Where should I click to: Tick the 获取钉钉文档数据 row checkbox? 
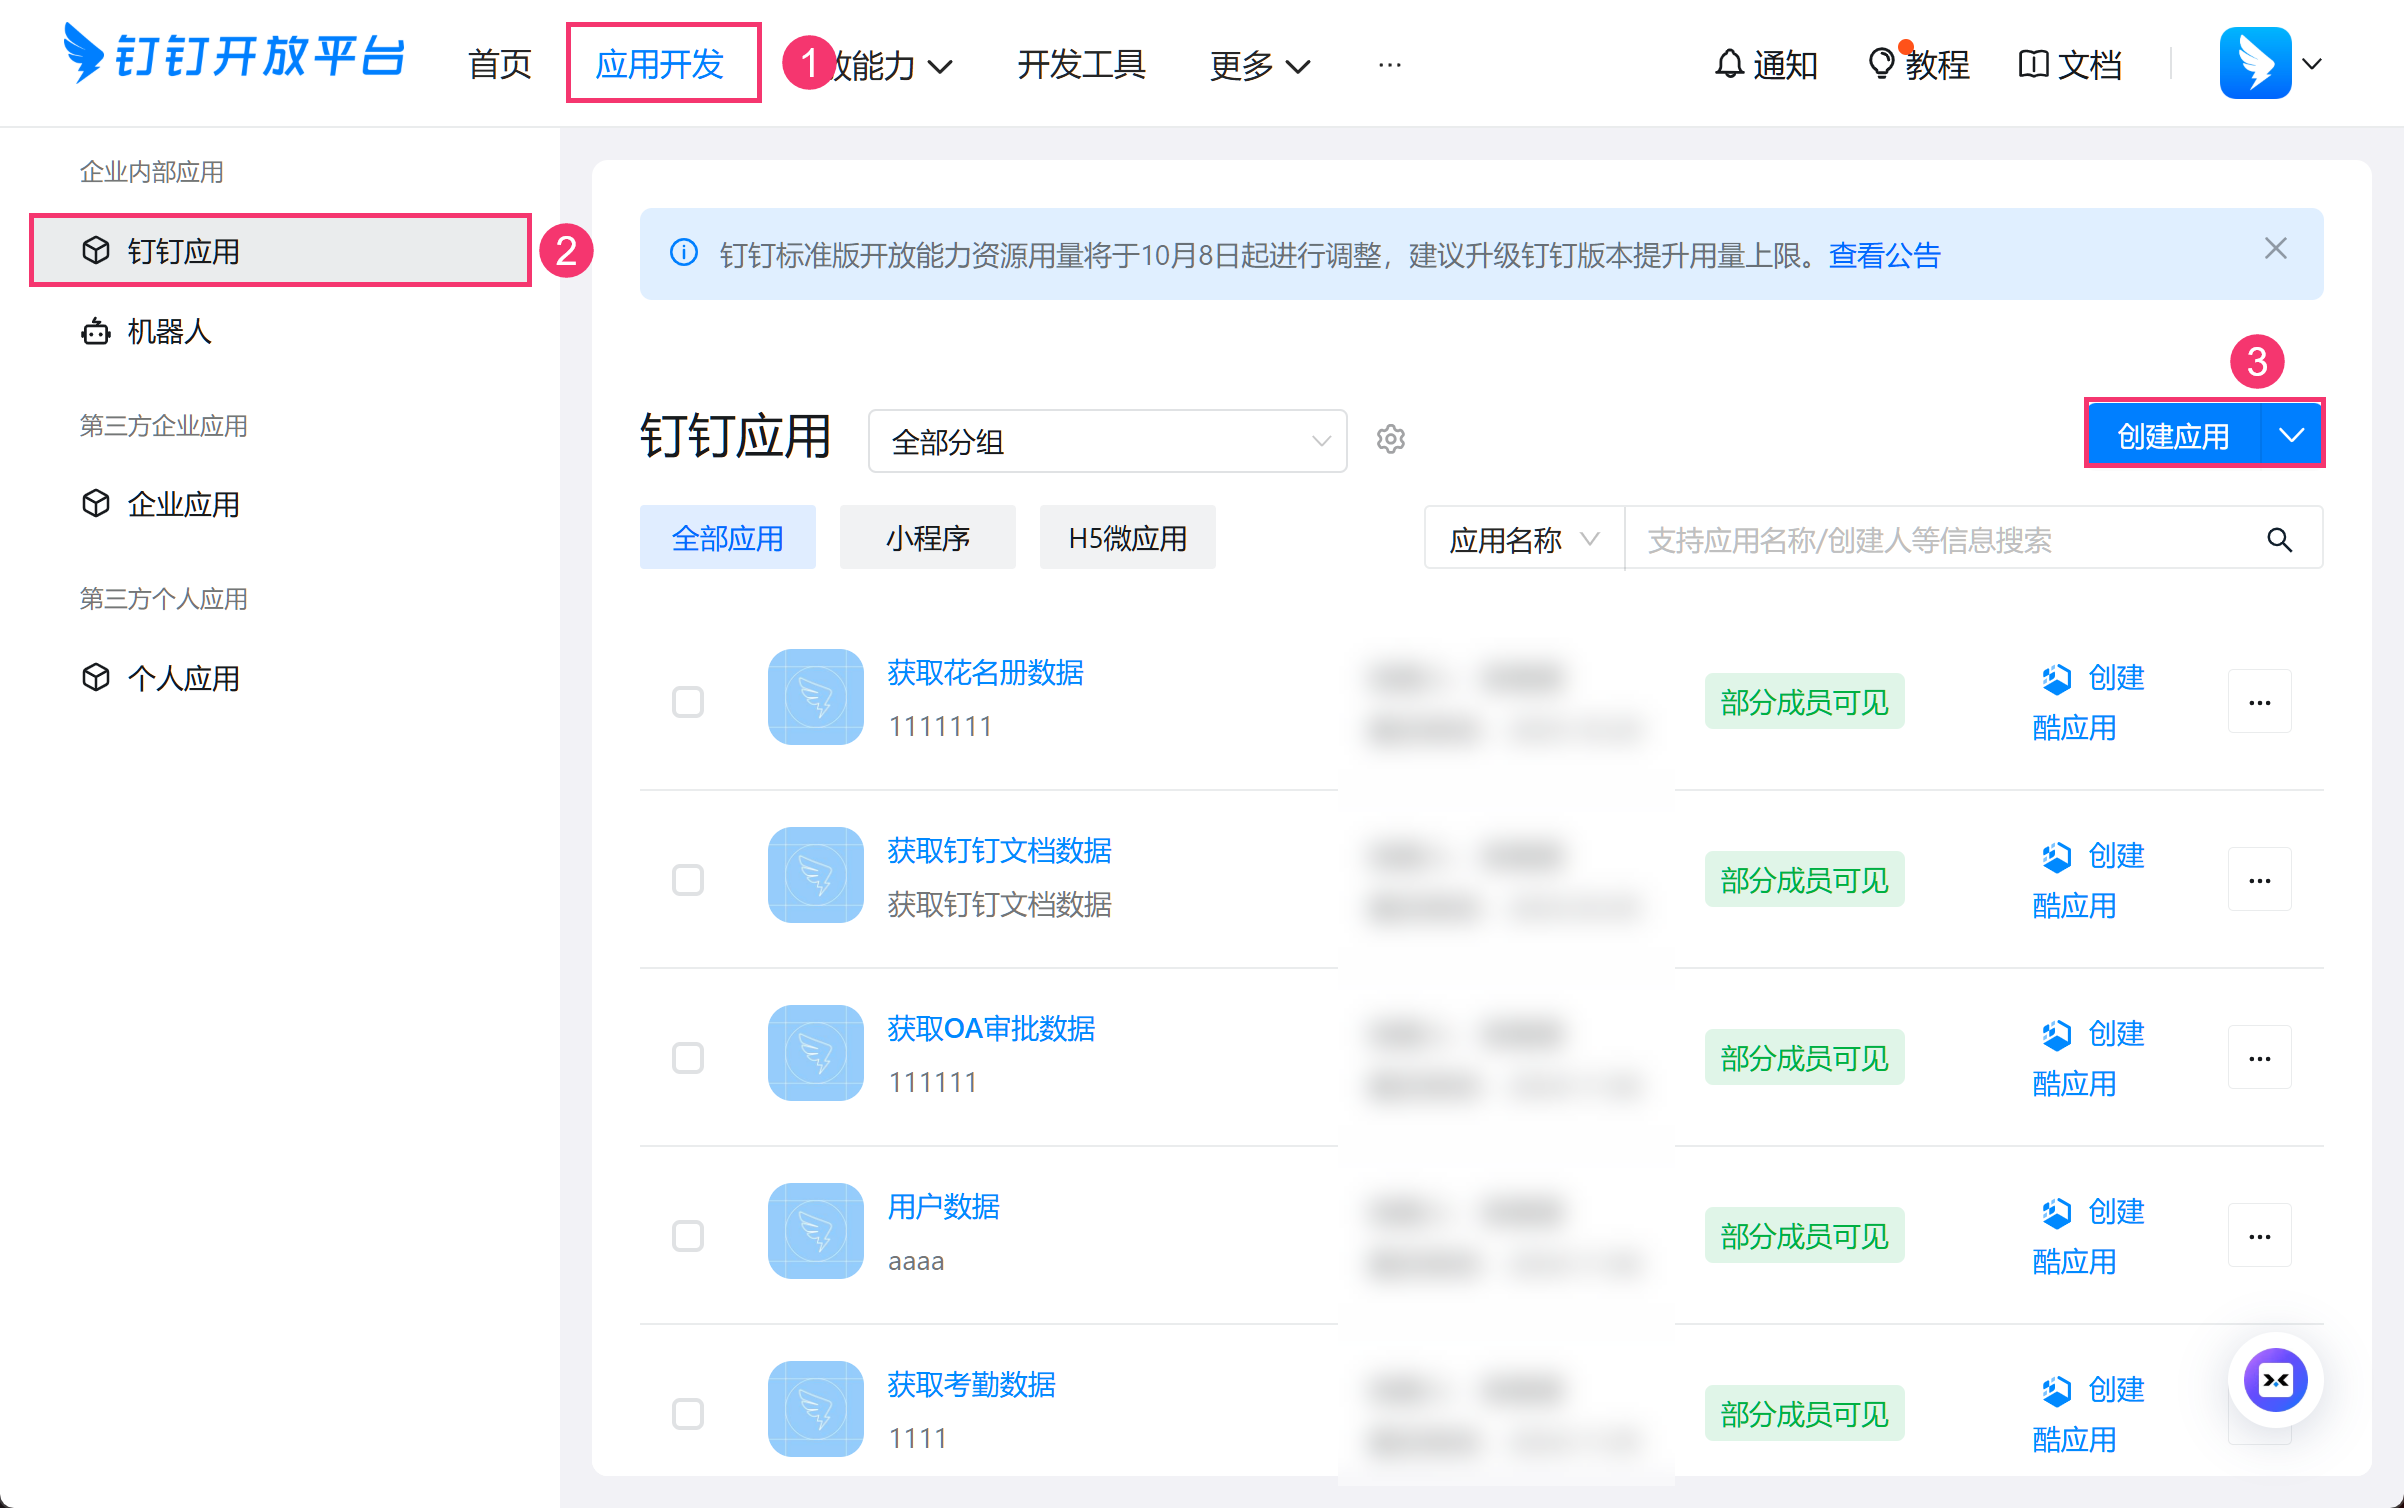(x=688, y=880)
